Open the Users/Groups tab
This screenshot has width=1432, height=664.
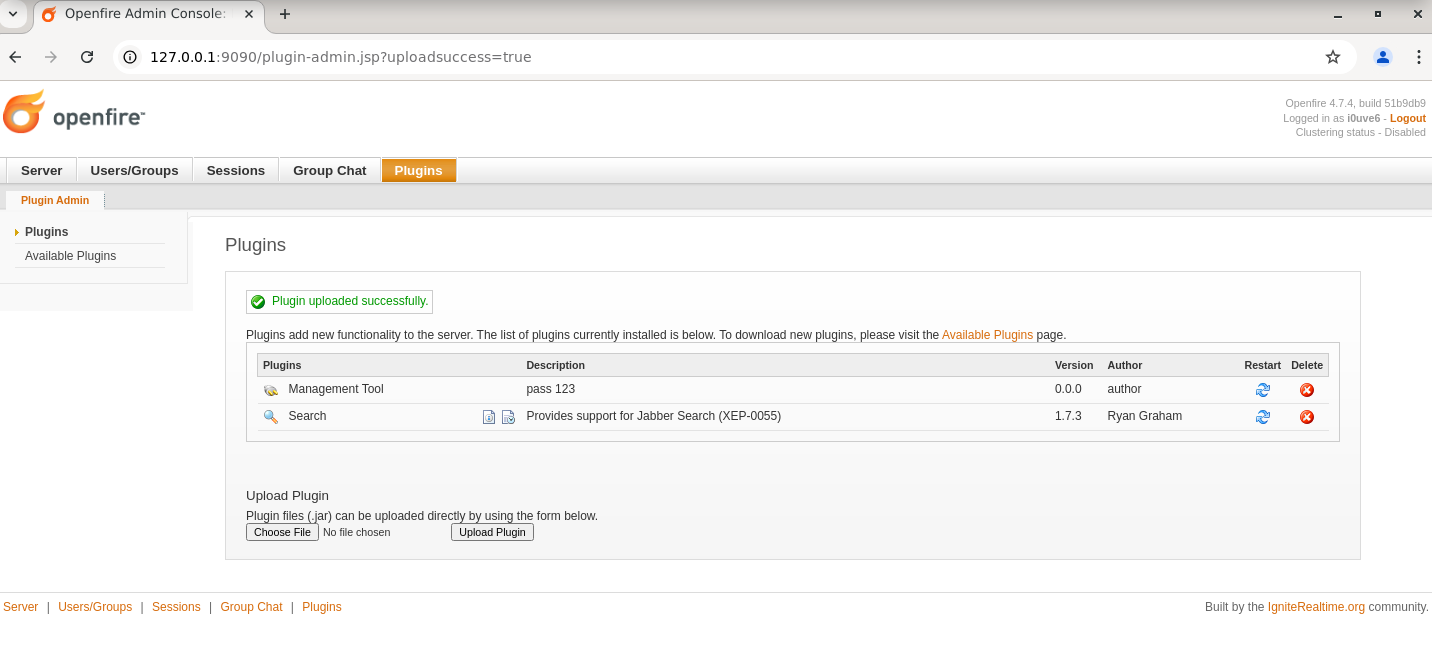click(134, 170)
